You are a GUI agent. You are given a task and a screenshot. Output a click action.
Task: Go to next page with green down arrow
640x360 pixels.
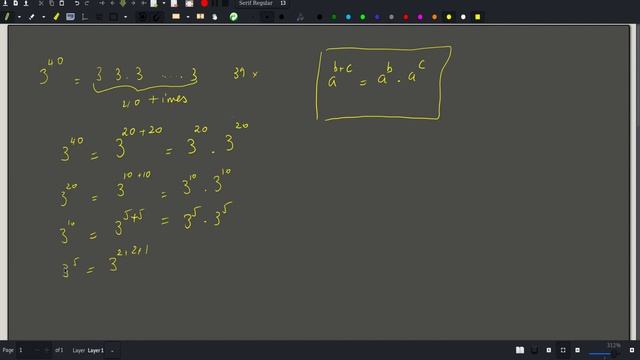[x=123, y=3]
